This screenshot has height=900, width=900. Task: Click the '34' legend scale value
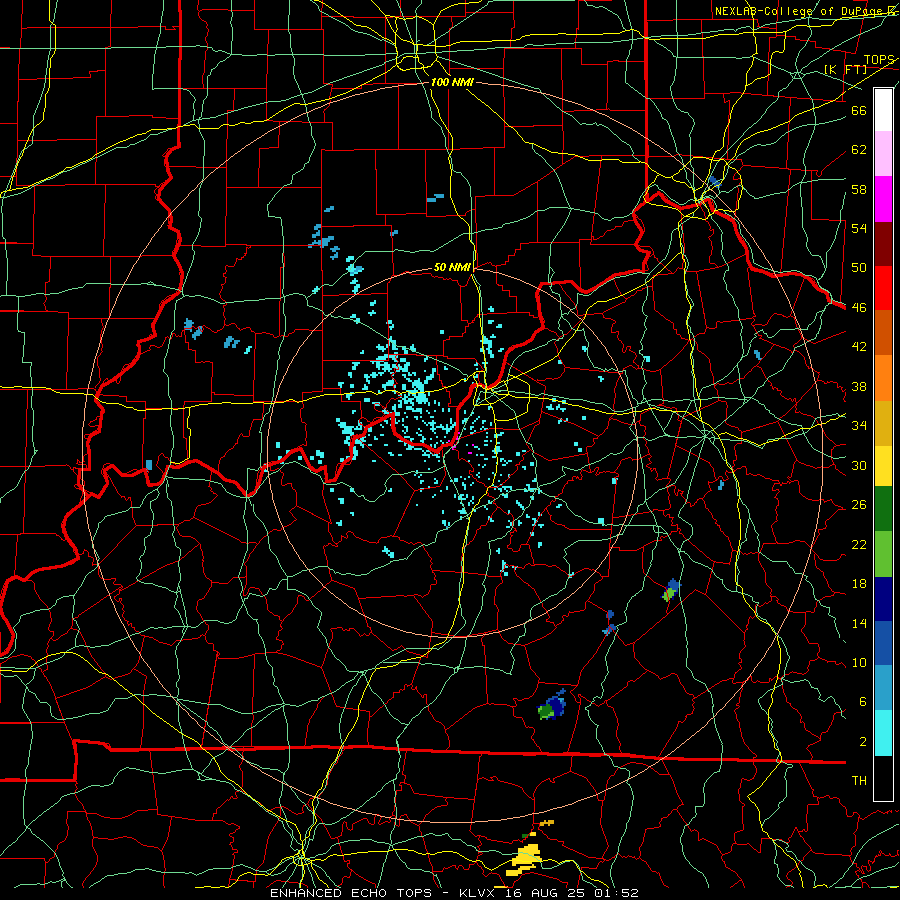coord(859,425)
